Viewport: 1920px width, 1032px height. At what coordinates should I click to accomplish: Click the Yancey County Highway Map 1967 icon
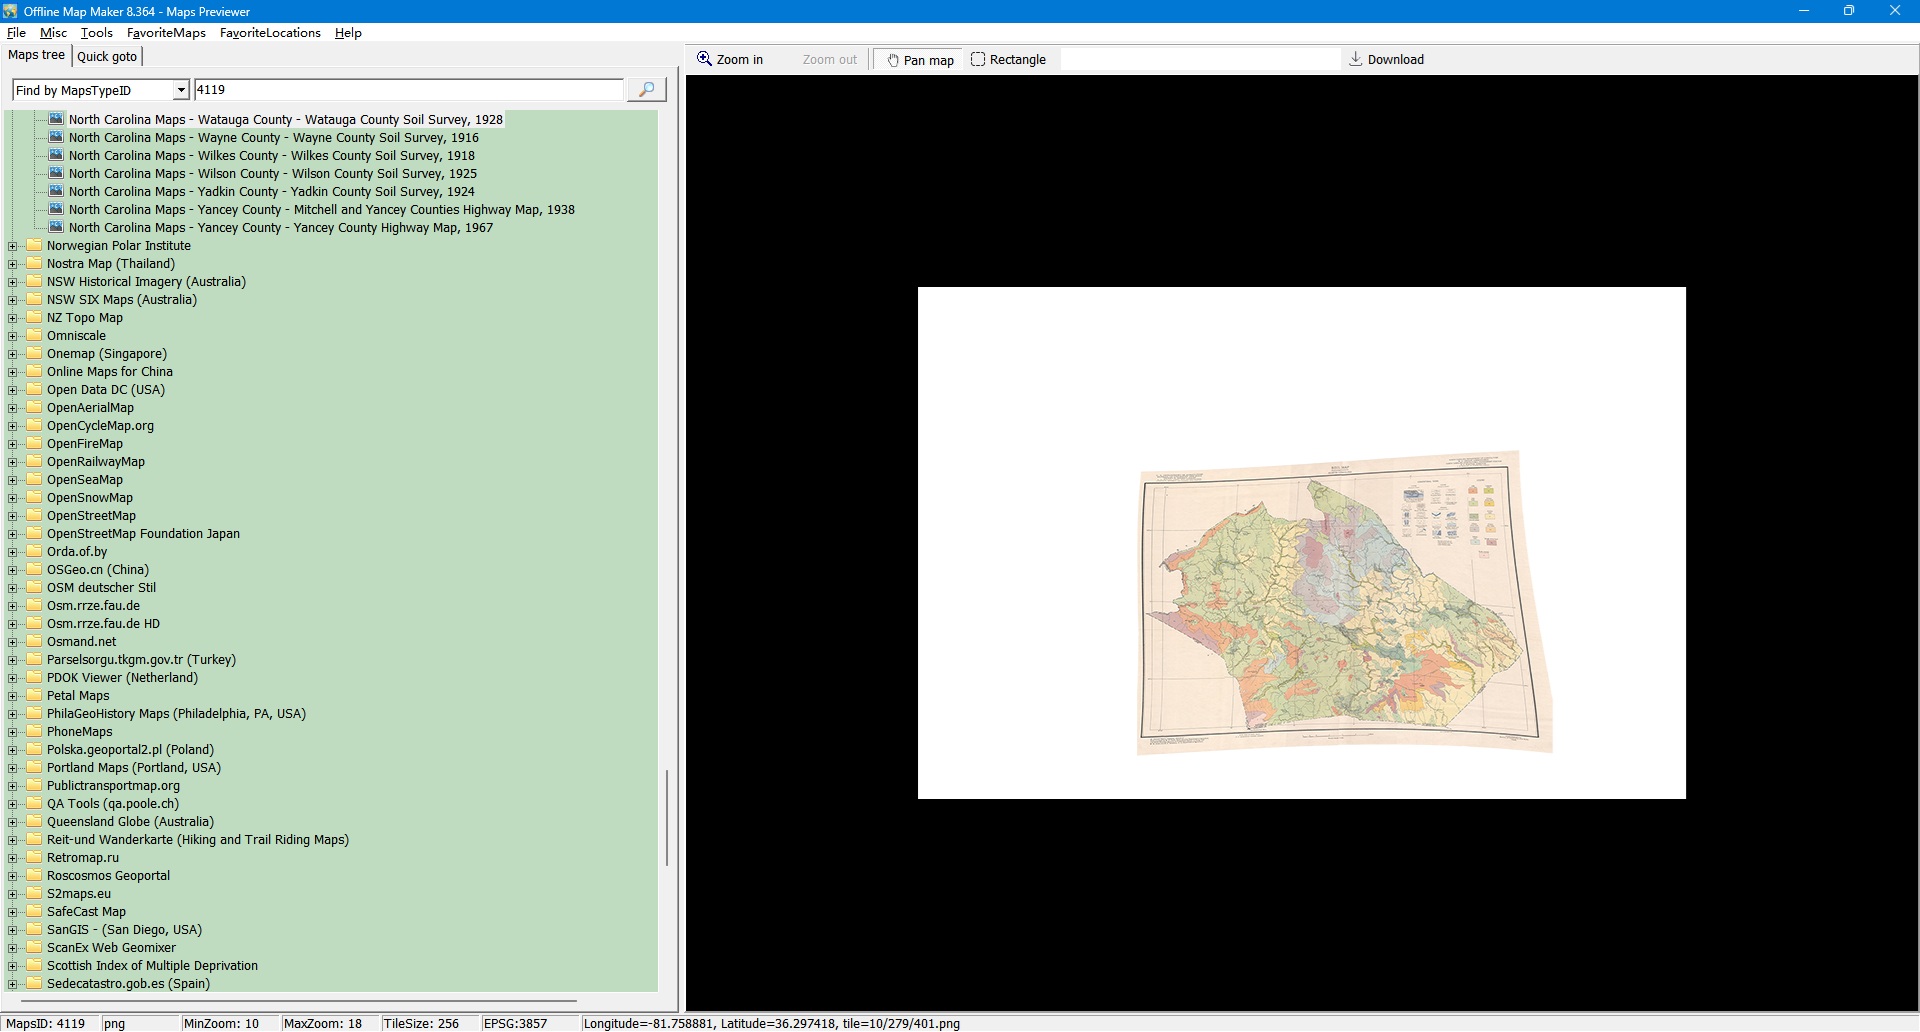pyautogui.click(x=57, y=227)
